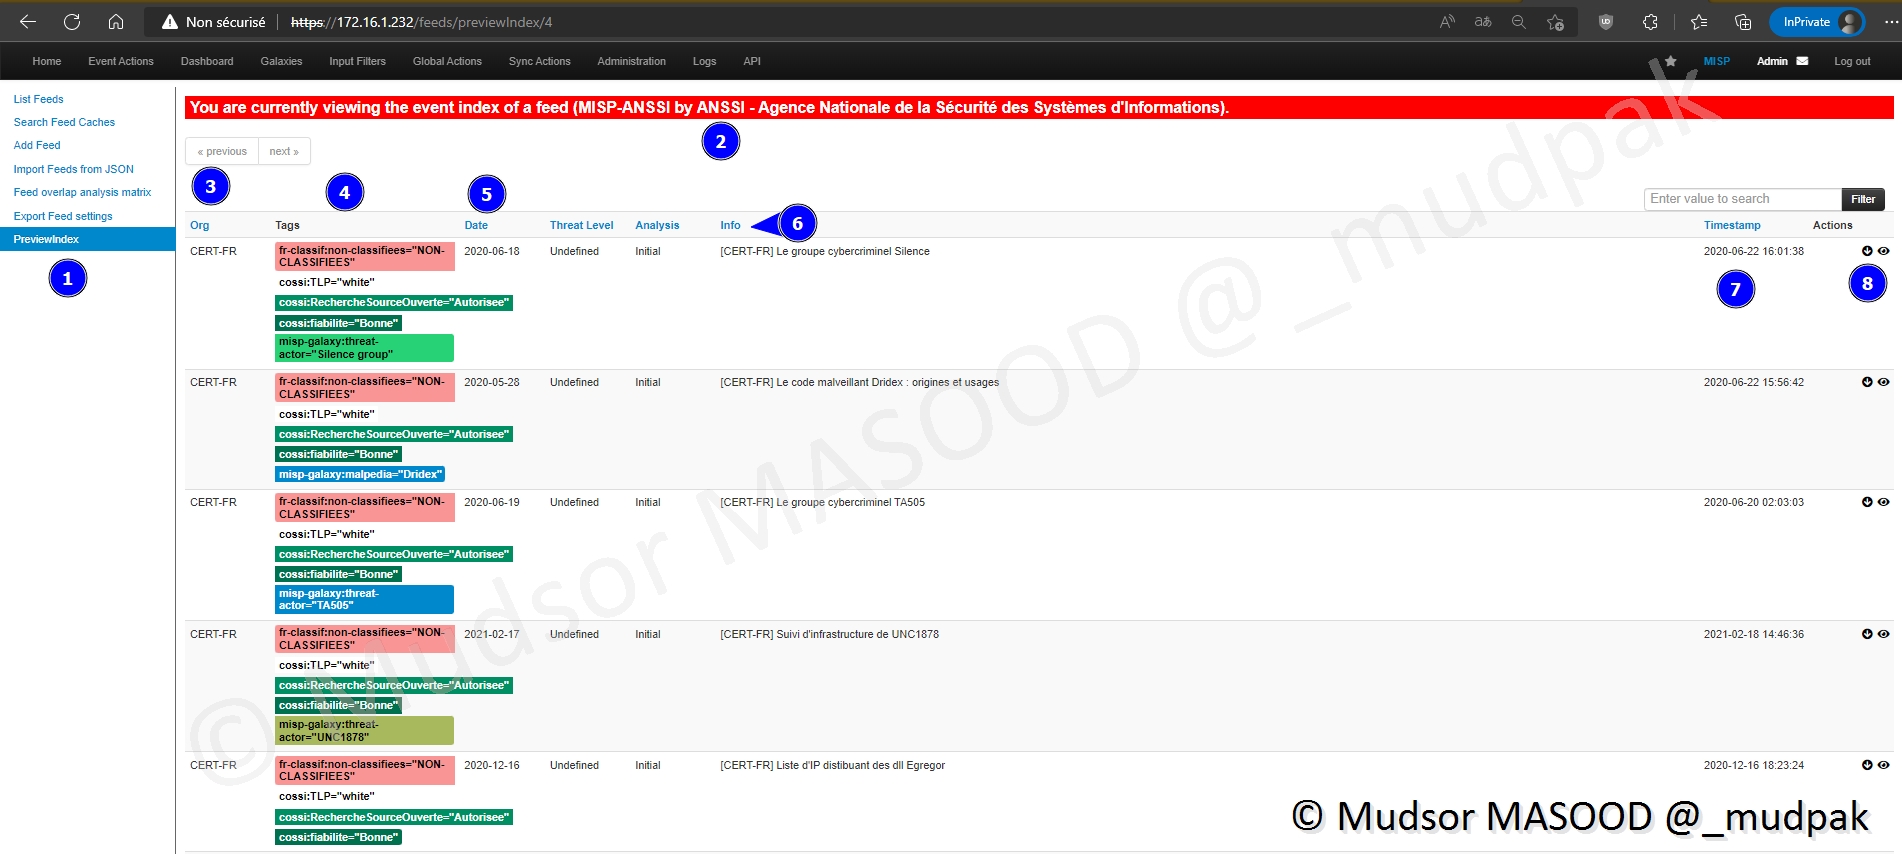Open the Admin envelope messages icon
This screenshot has height=854, width=1902.
coord(1802,61)
